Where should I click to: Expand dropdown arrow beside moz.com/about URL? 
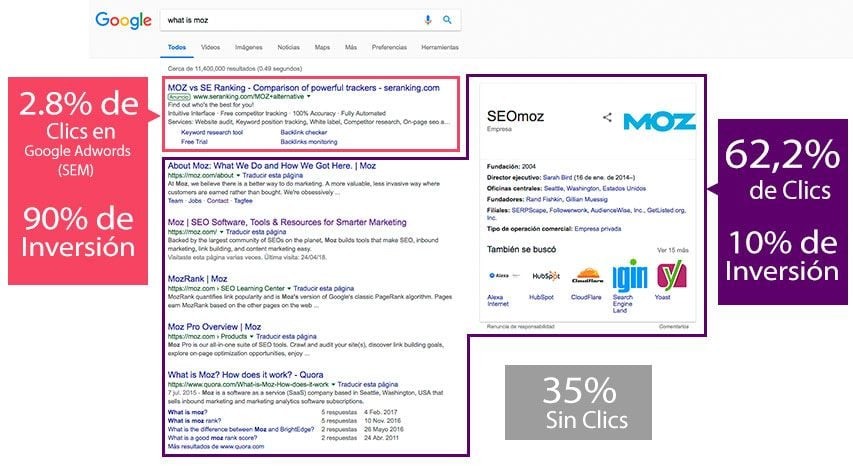click(237, 175)
